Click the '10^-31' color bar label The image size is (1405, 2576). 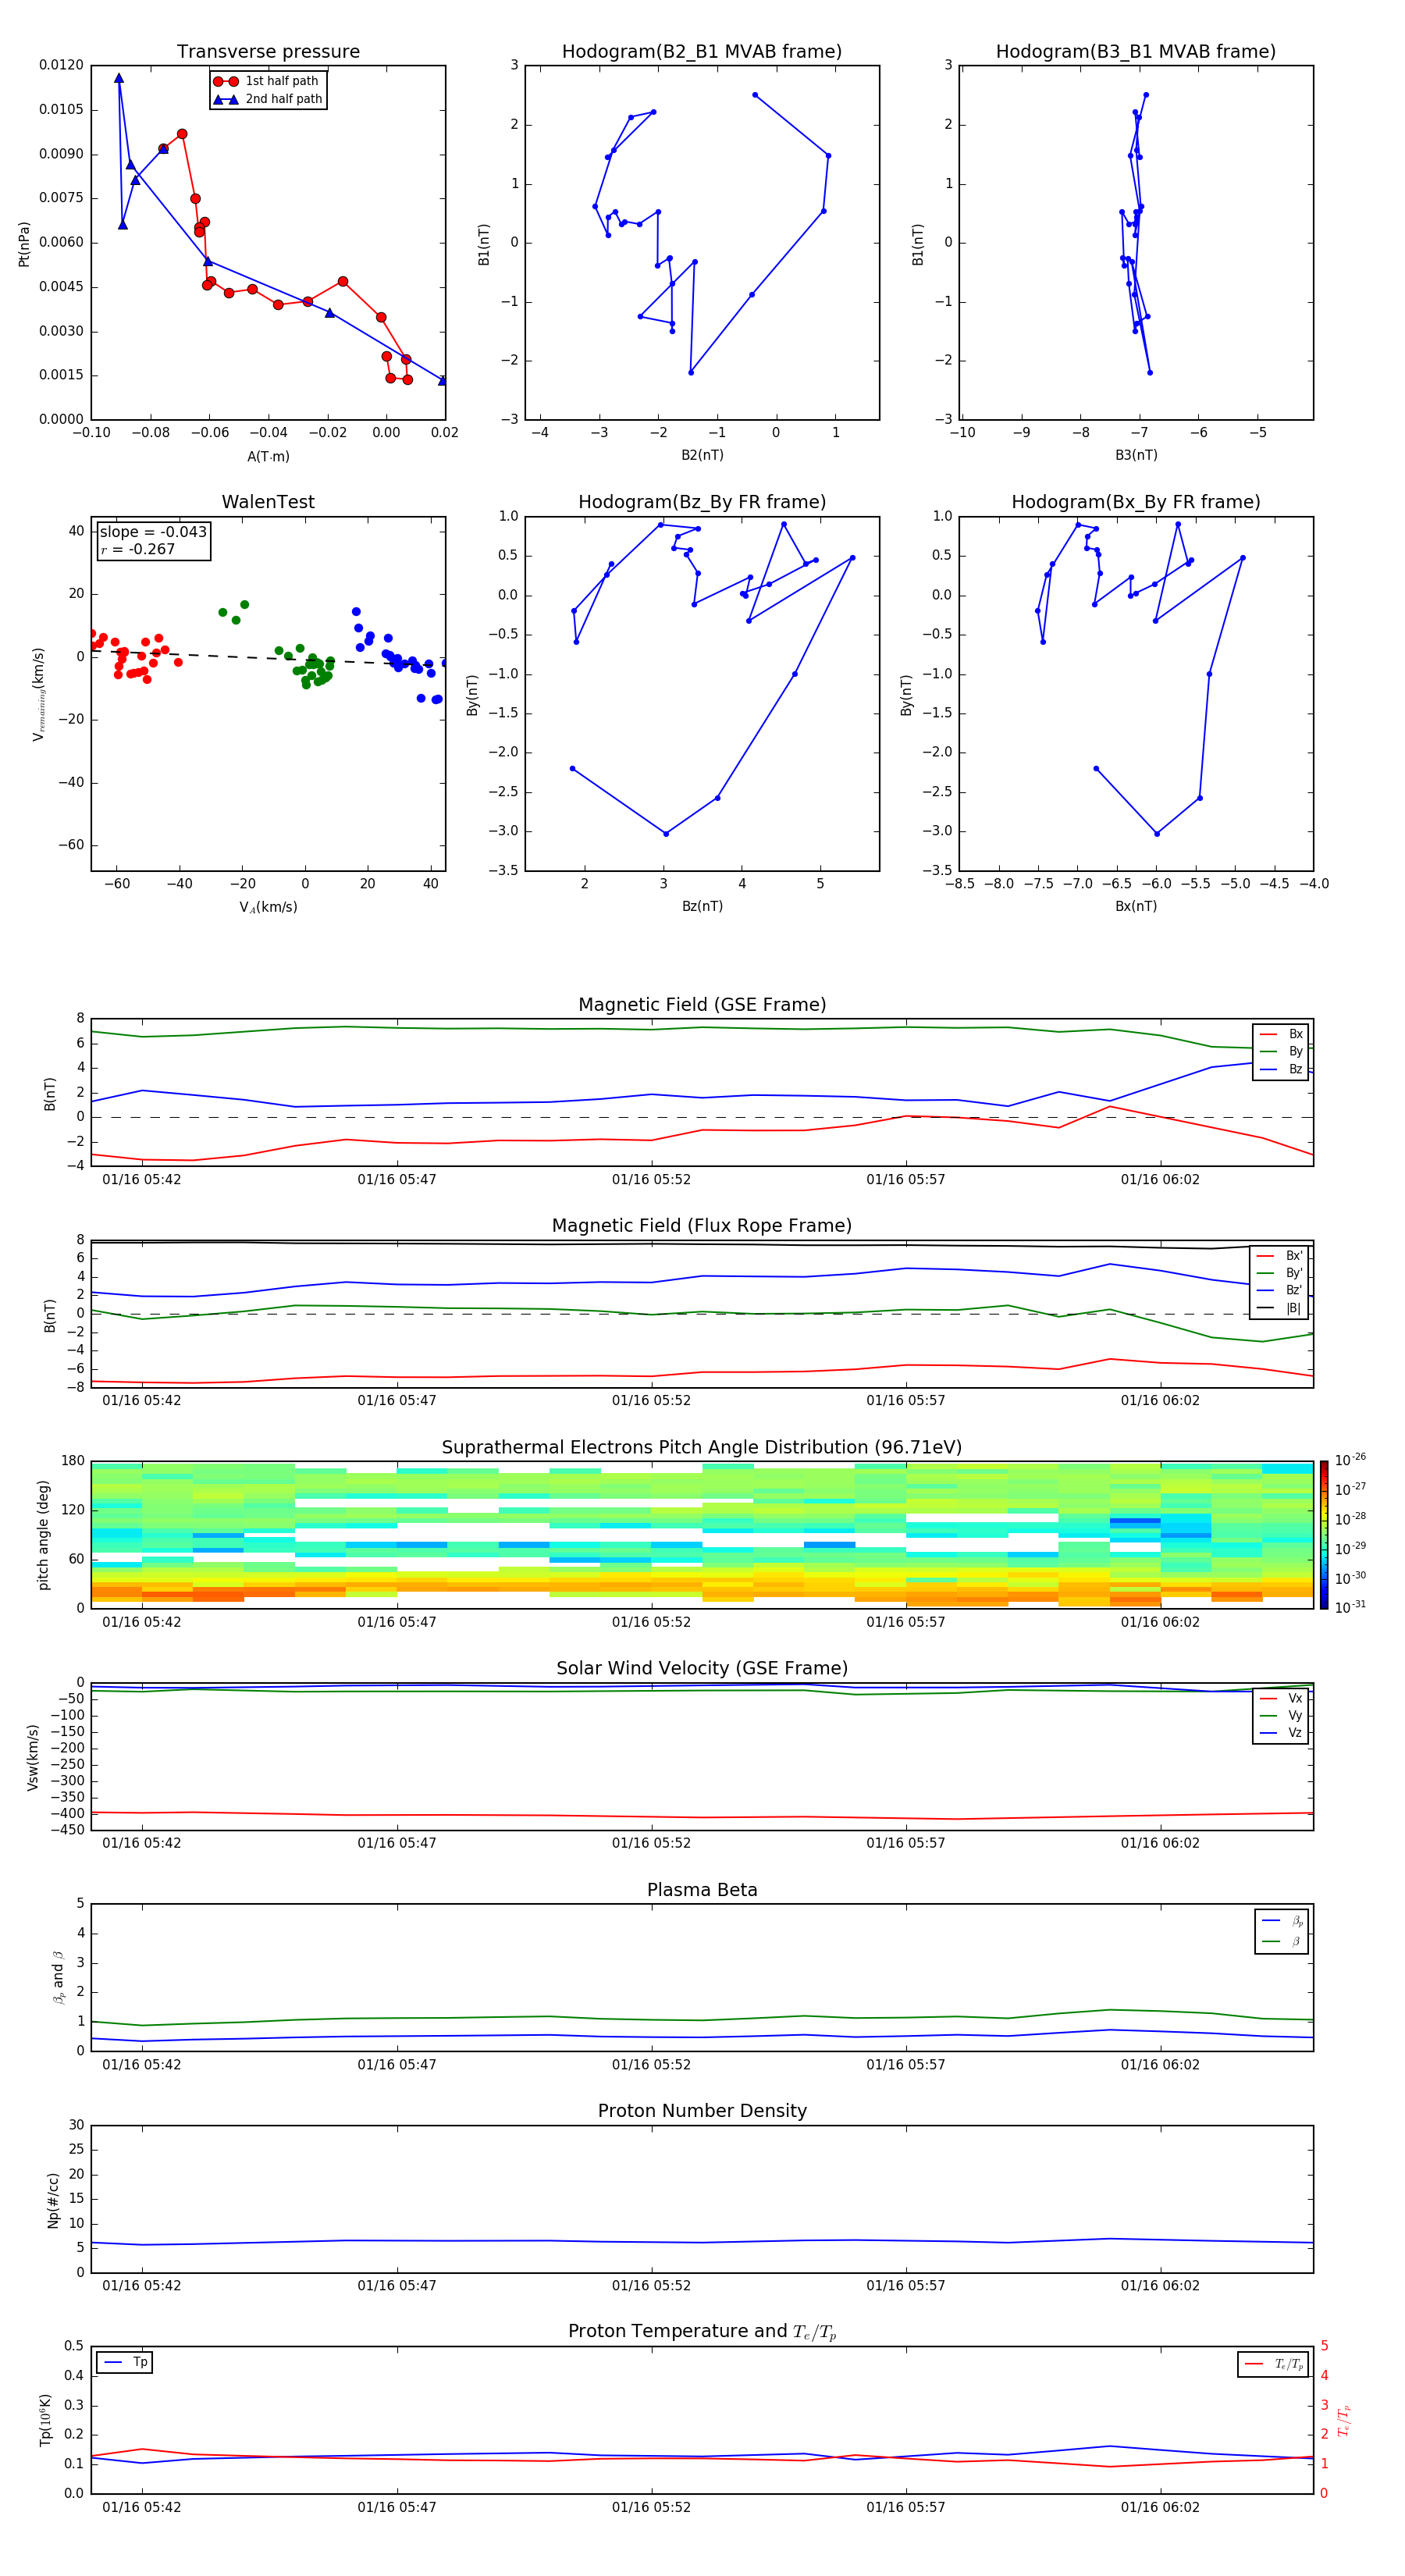tap(1351, 1607)
